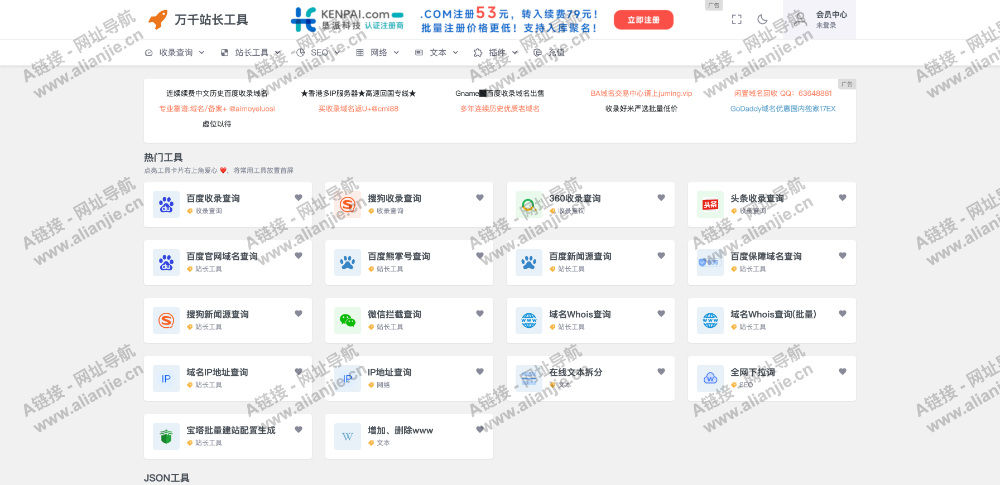Favorite 百度官网域名查询 with heart
This screenshot has width=1000, height=485.
(x=298, y=256)
